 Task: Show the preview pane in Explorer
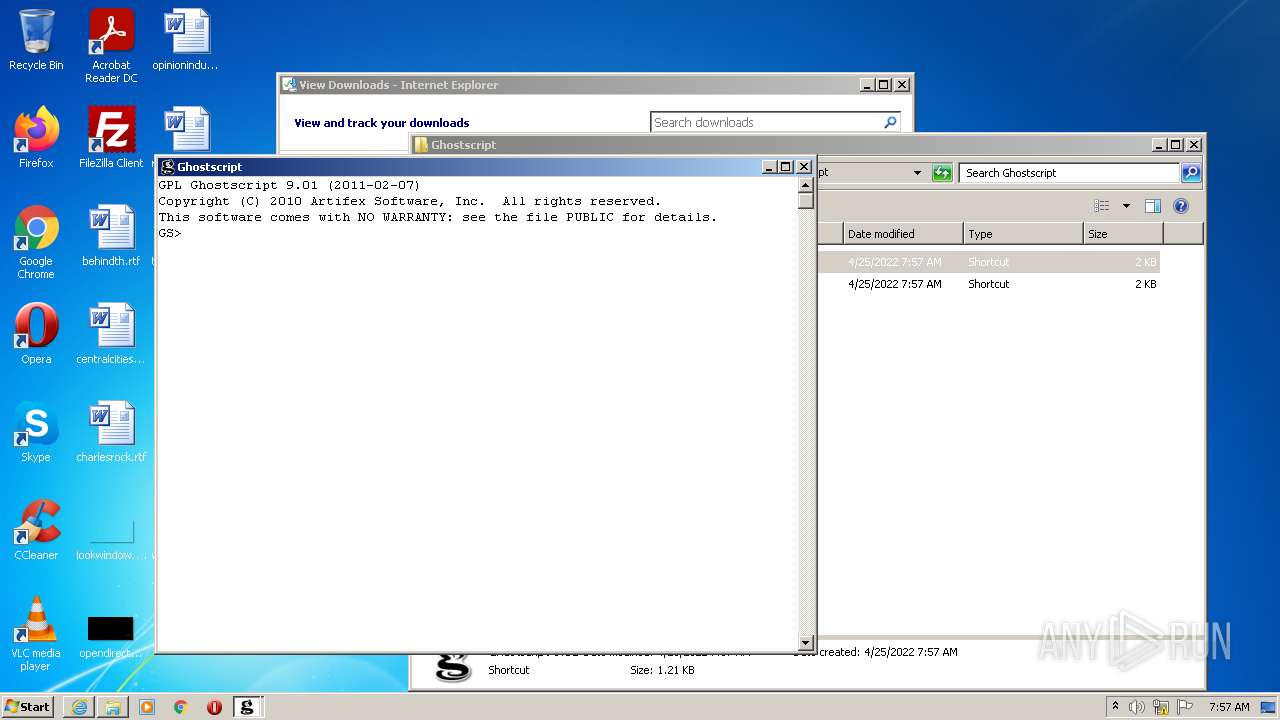tap(1152, 206)
